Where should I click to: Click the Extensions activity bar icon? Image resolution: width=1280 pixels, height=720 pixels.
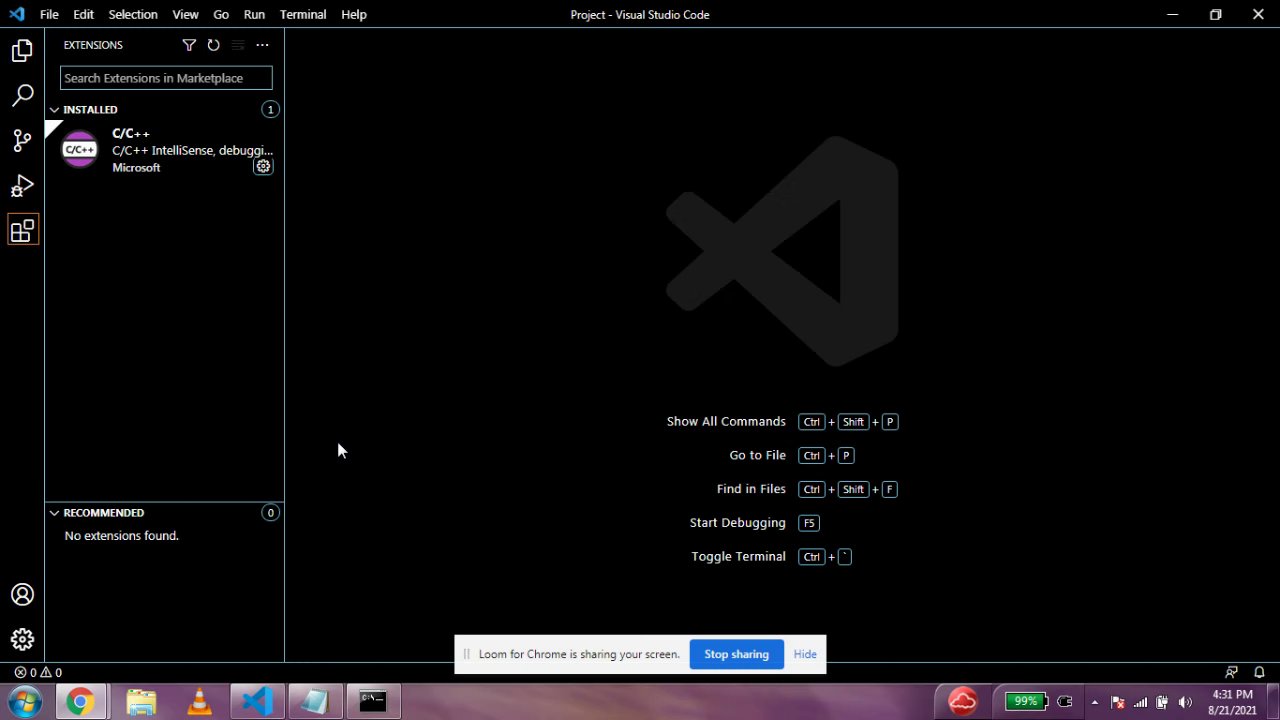22,231
